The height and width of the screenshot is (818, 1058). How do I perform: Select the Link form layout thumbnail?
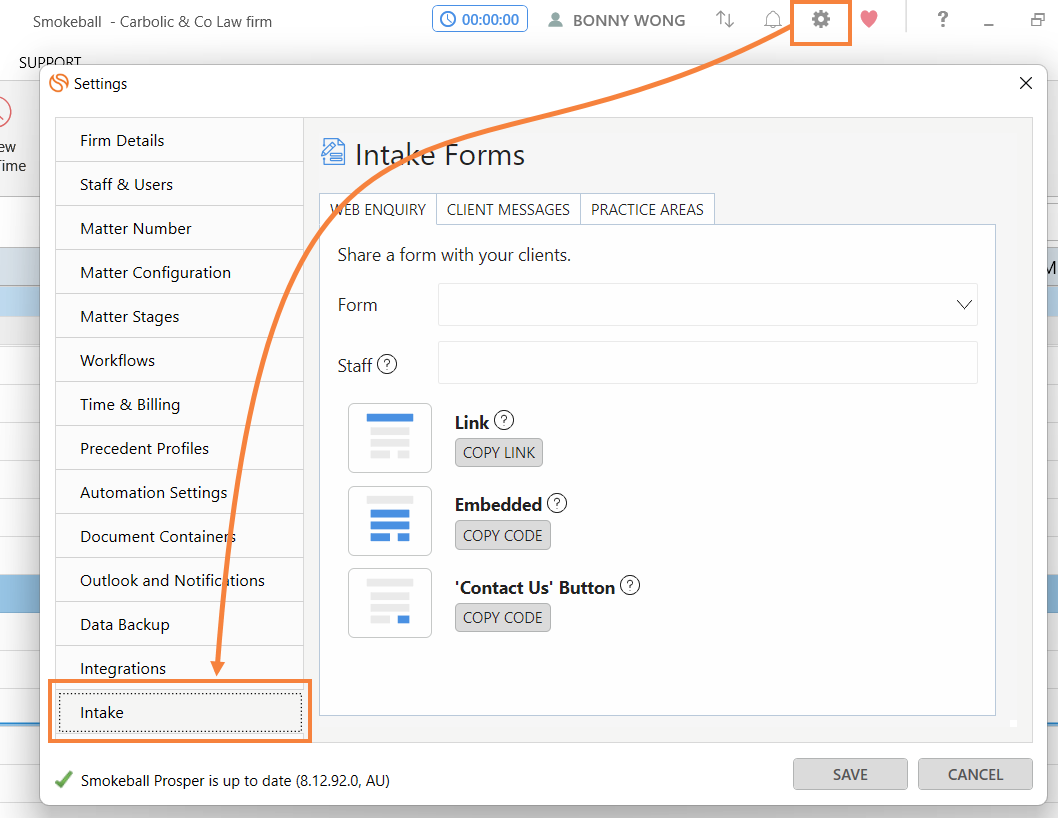click(x=390, y=438)
